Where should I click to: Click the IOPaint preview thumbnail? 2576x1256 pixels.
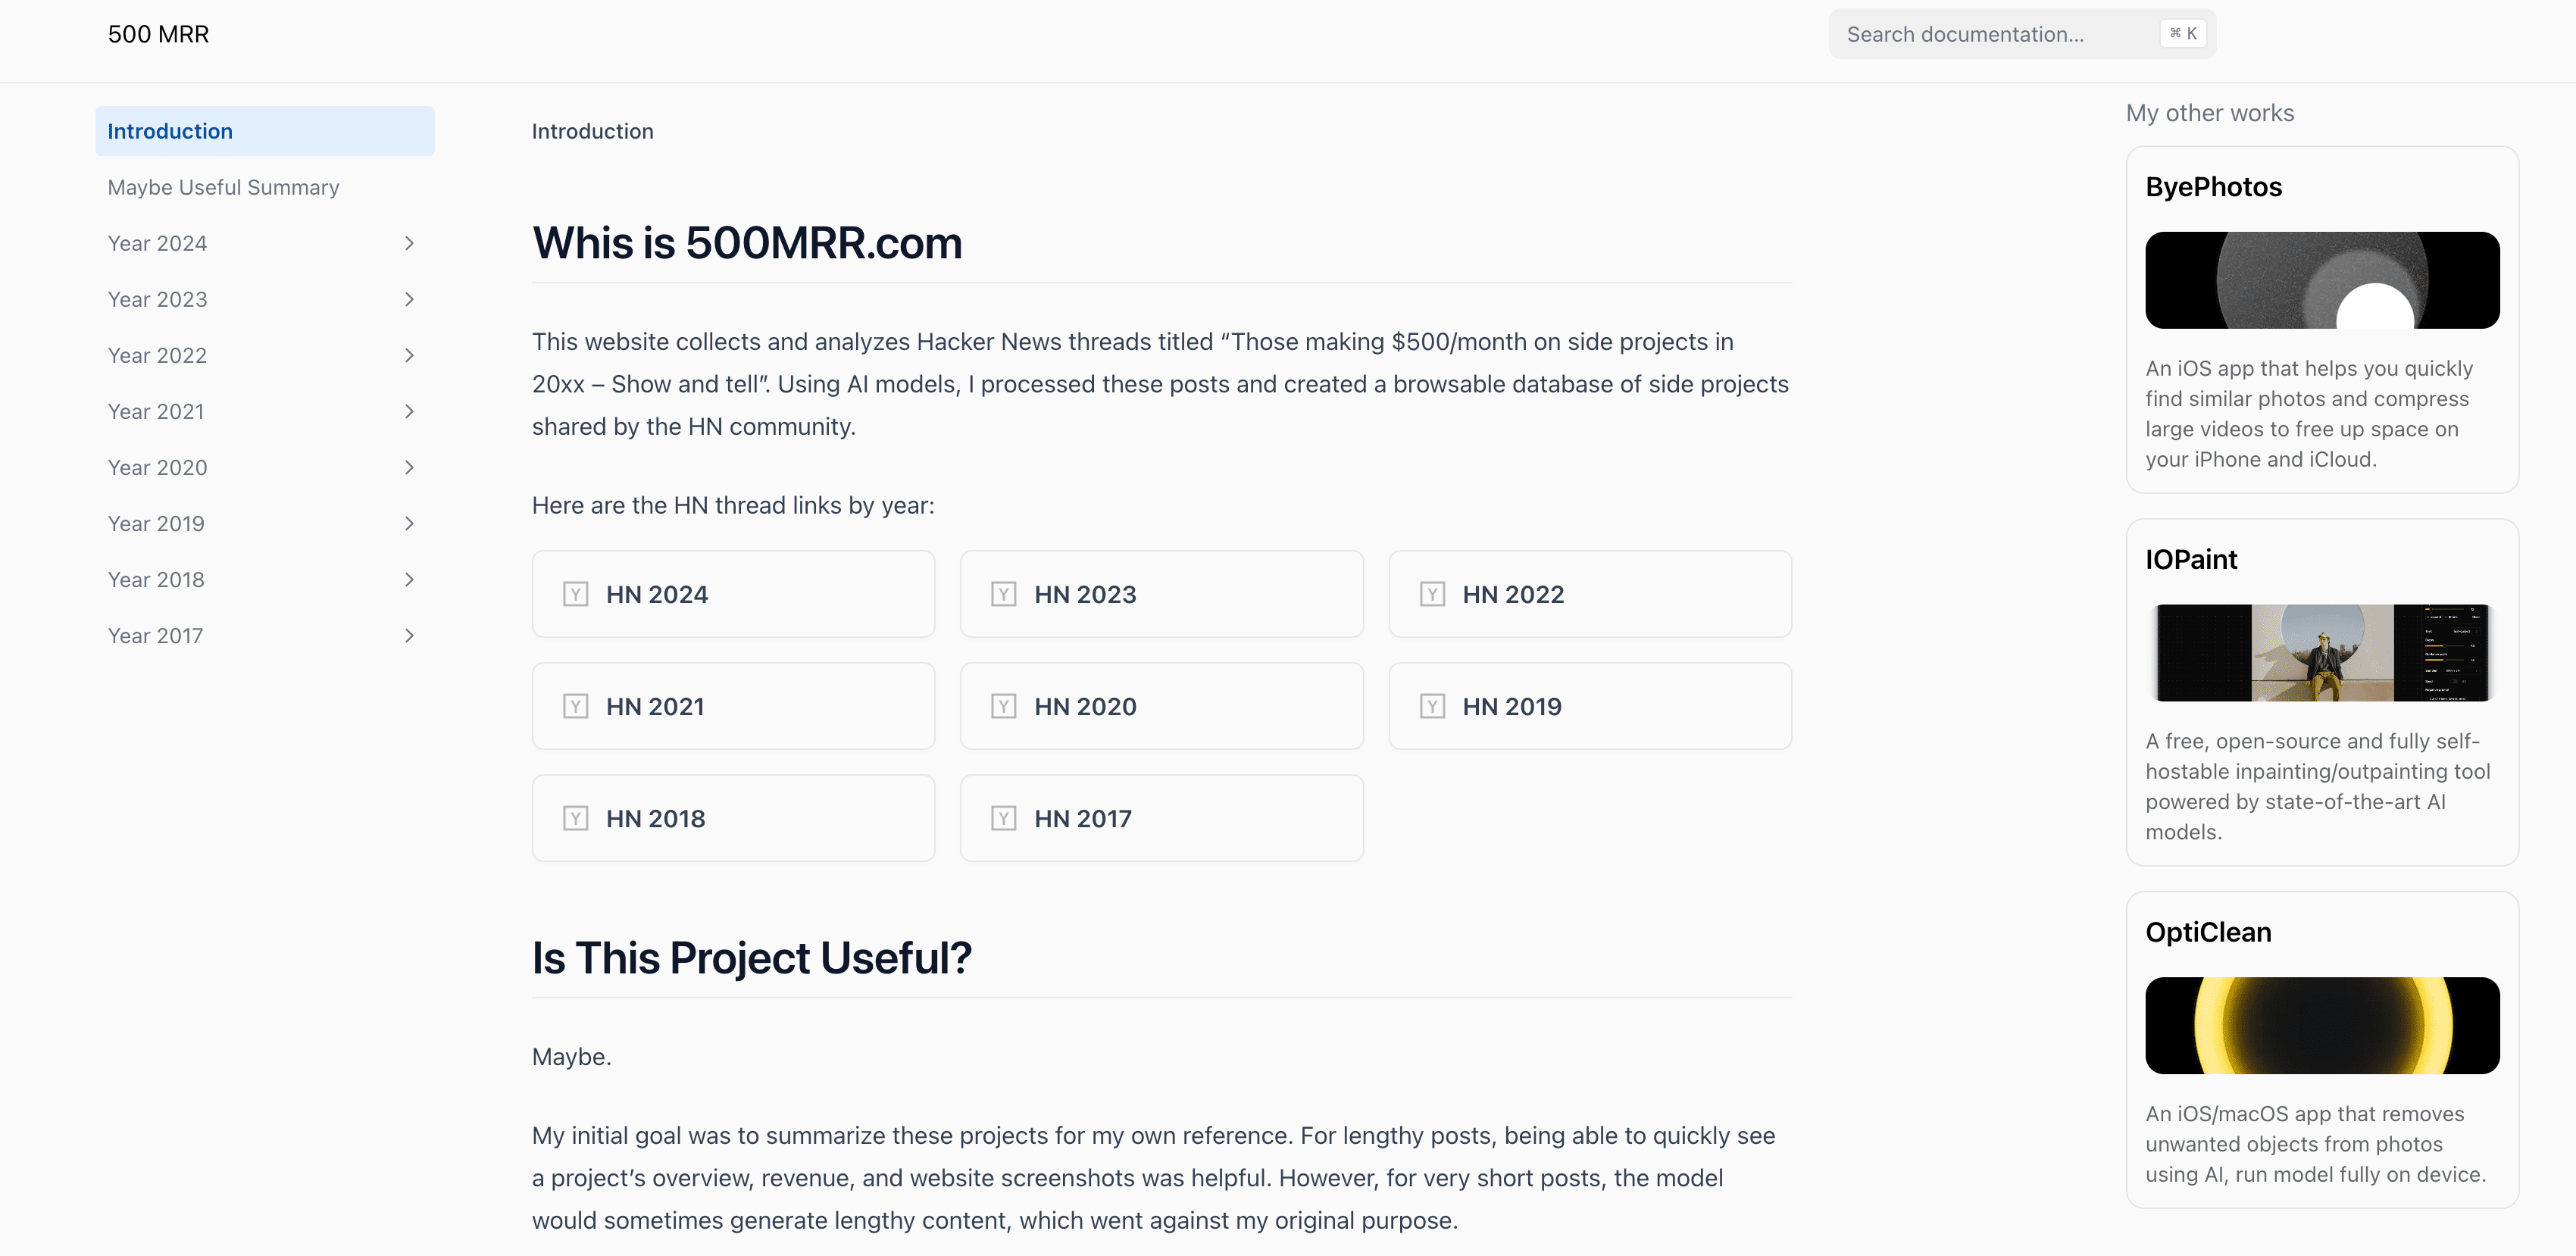point(2321,652)
